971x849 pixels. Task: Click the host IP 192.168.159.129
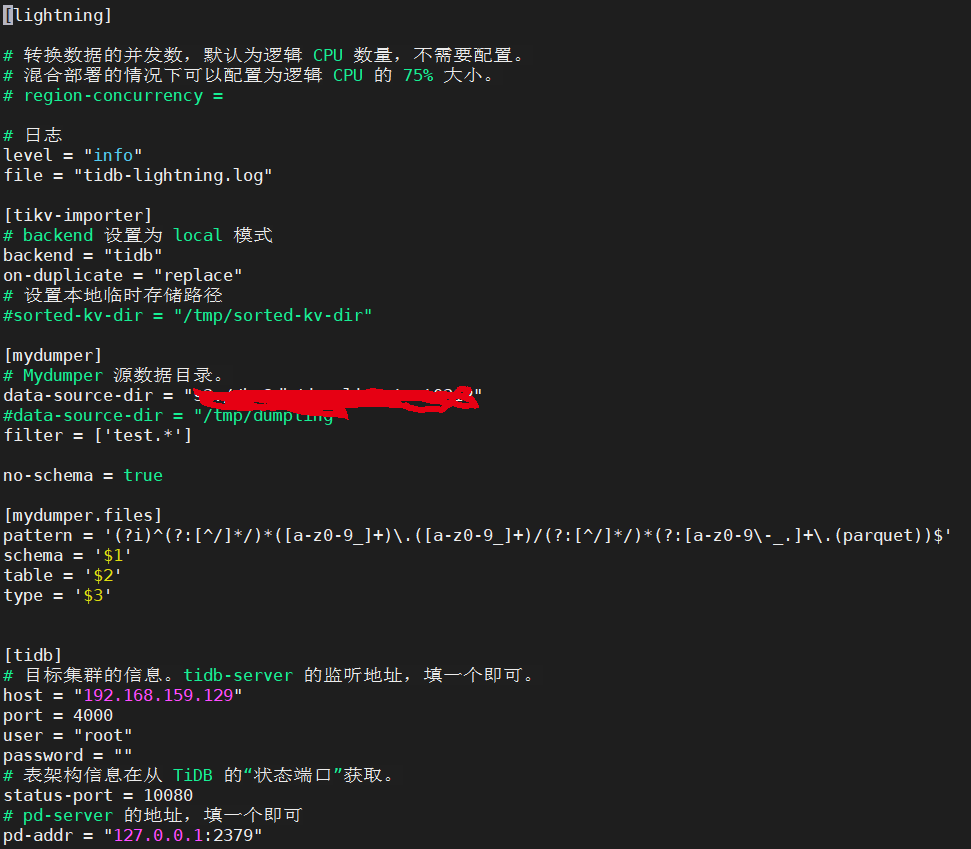click(x=159, y=695)
